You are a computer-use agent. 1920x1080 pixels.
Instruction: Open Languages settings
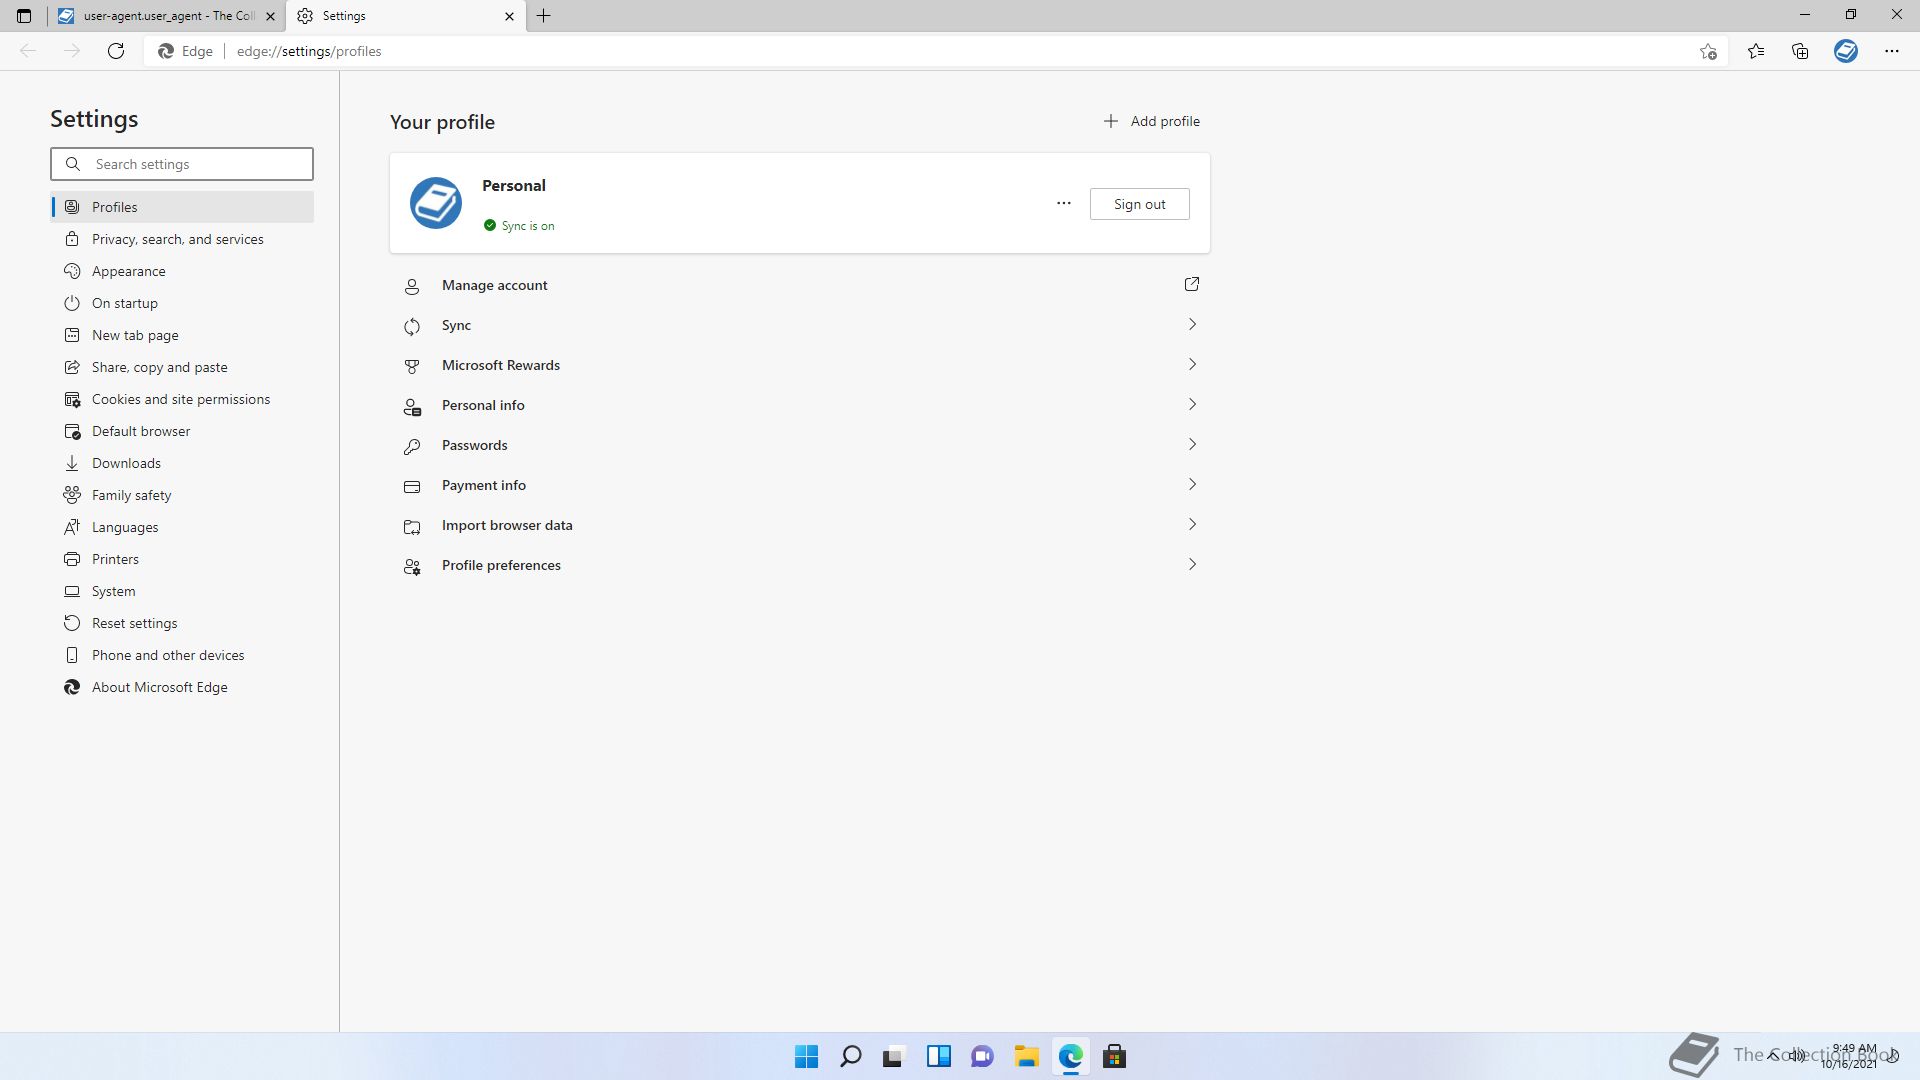(182, 527)
